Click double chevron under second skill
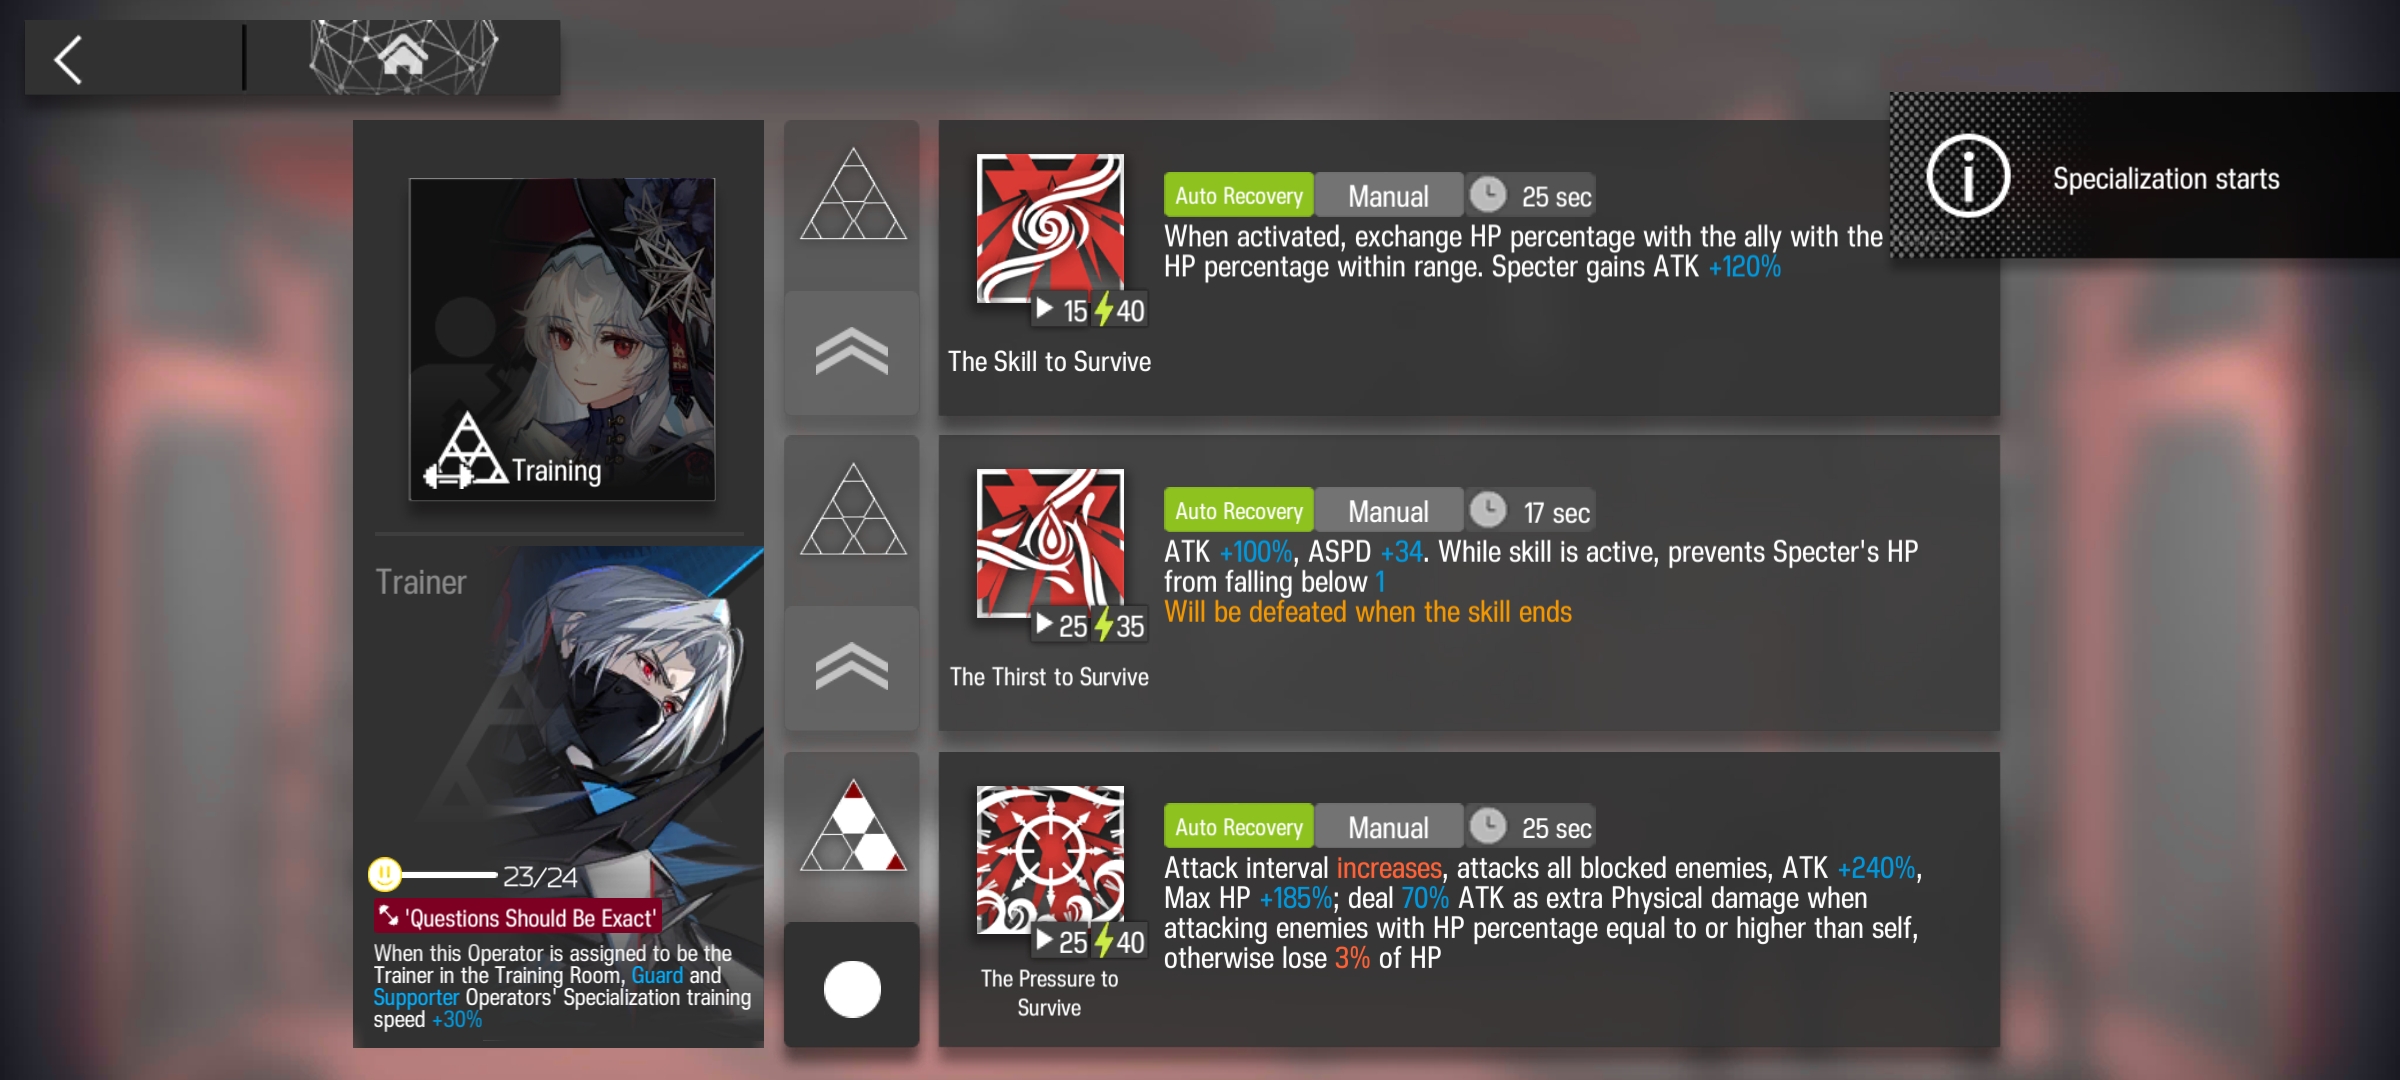Viewport: 2400px width, 1080px height. pyautogui.click(x=852, y=667)
